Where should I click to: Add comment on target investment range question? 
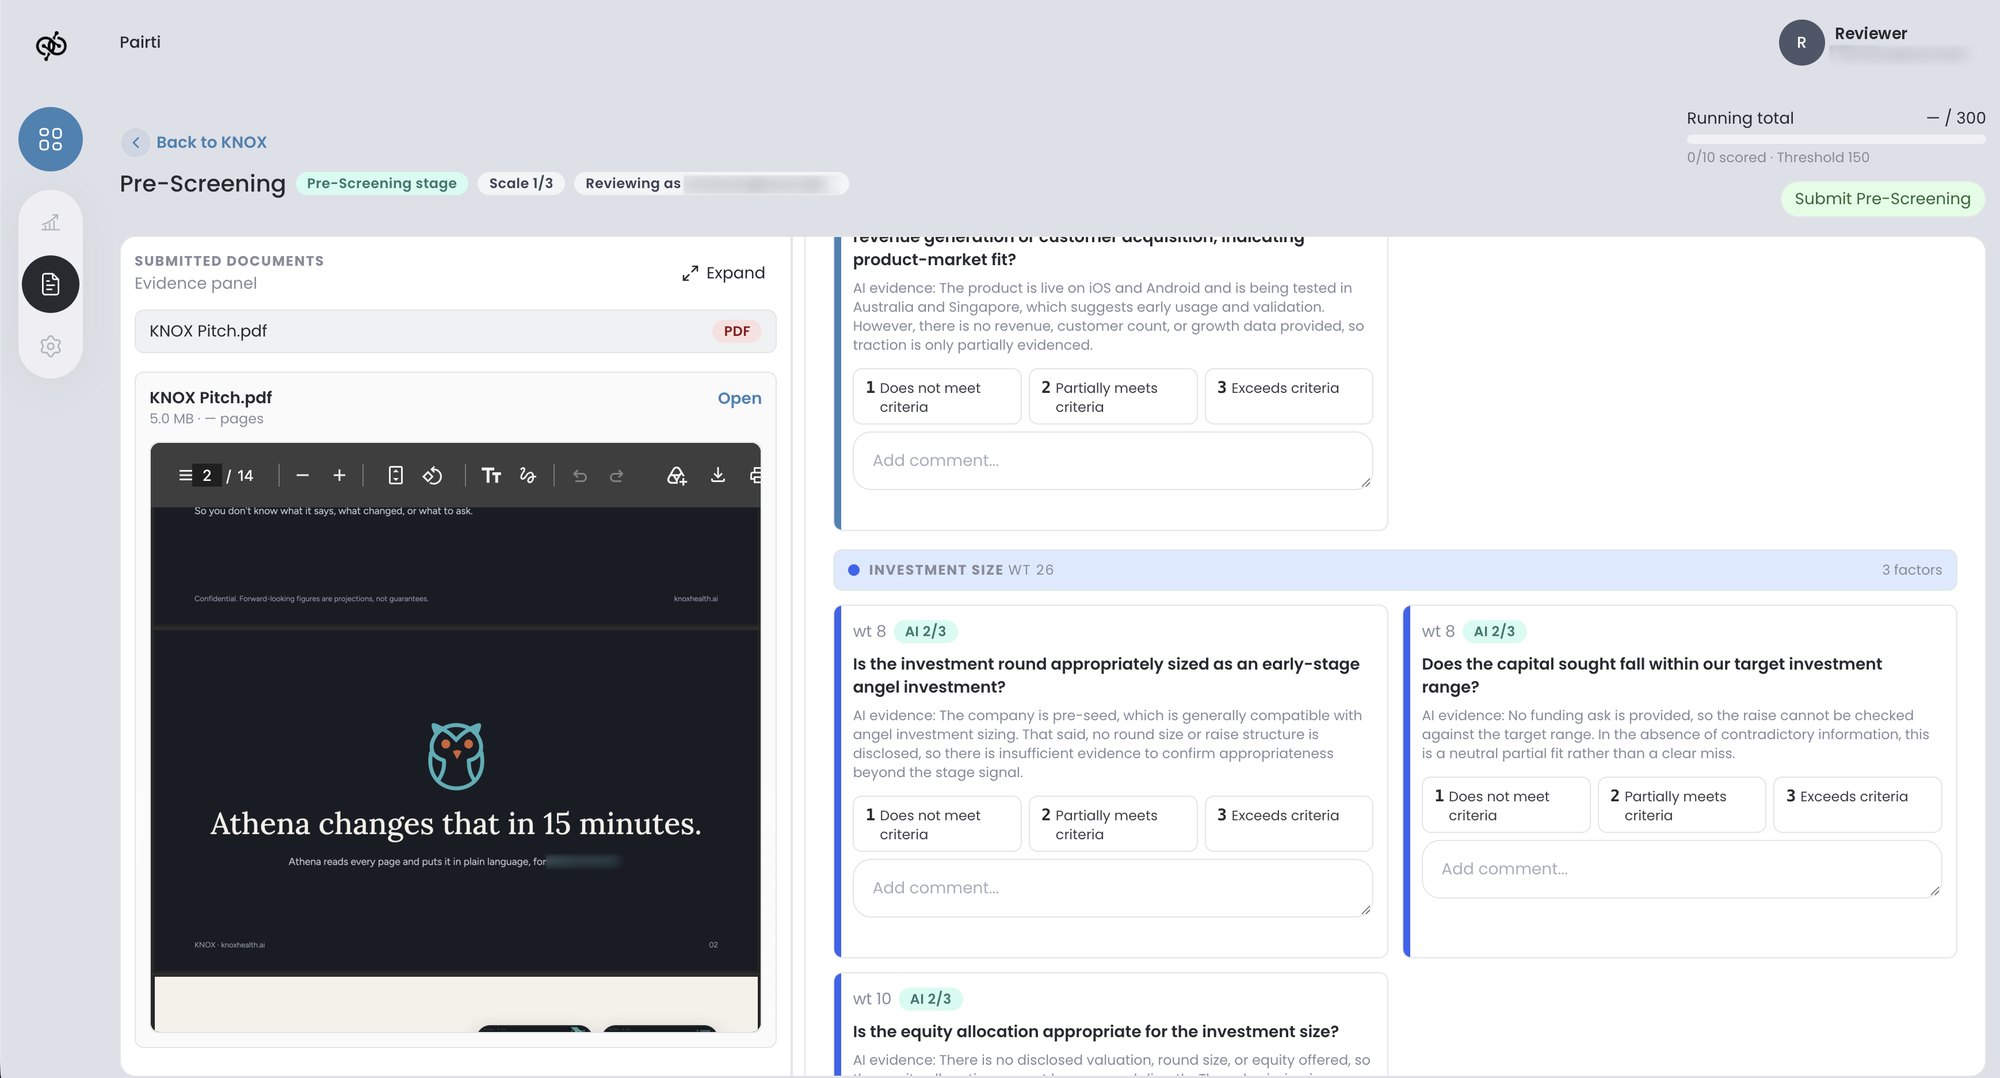coord(1681,869)
